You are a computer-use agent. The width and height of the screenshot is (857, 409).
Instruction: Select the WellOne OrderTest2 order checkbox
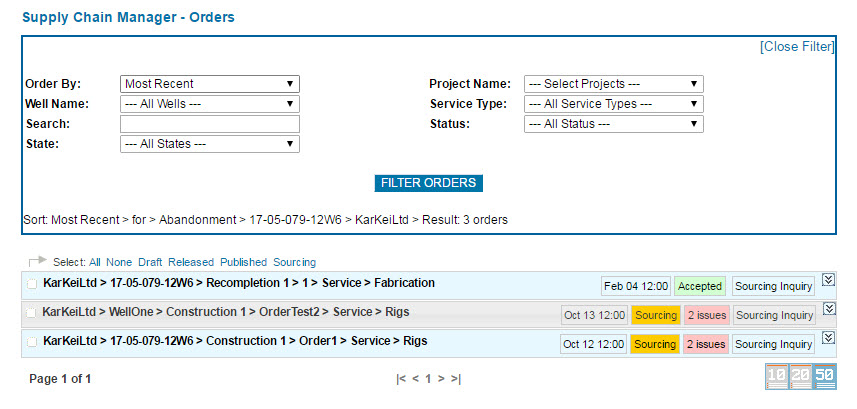[x=32, y=313]
